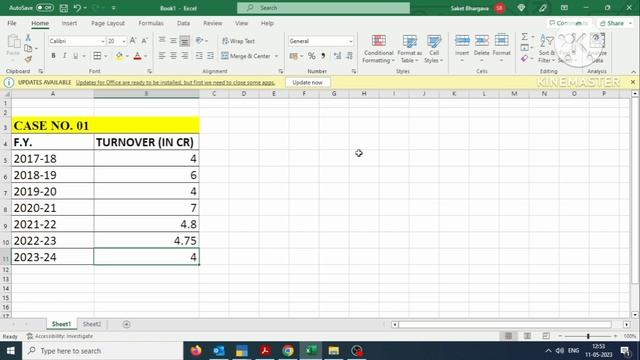Open the font size 20 dropdown
This screenshot has width=640, height=360.
(x=124, y=41)
